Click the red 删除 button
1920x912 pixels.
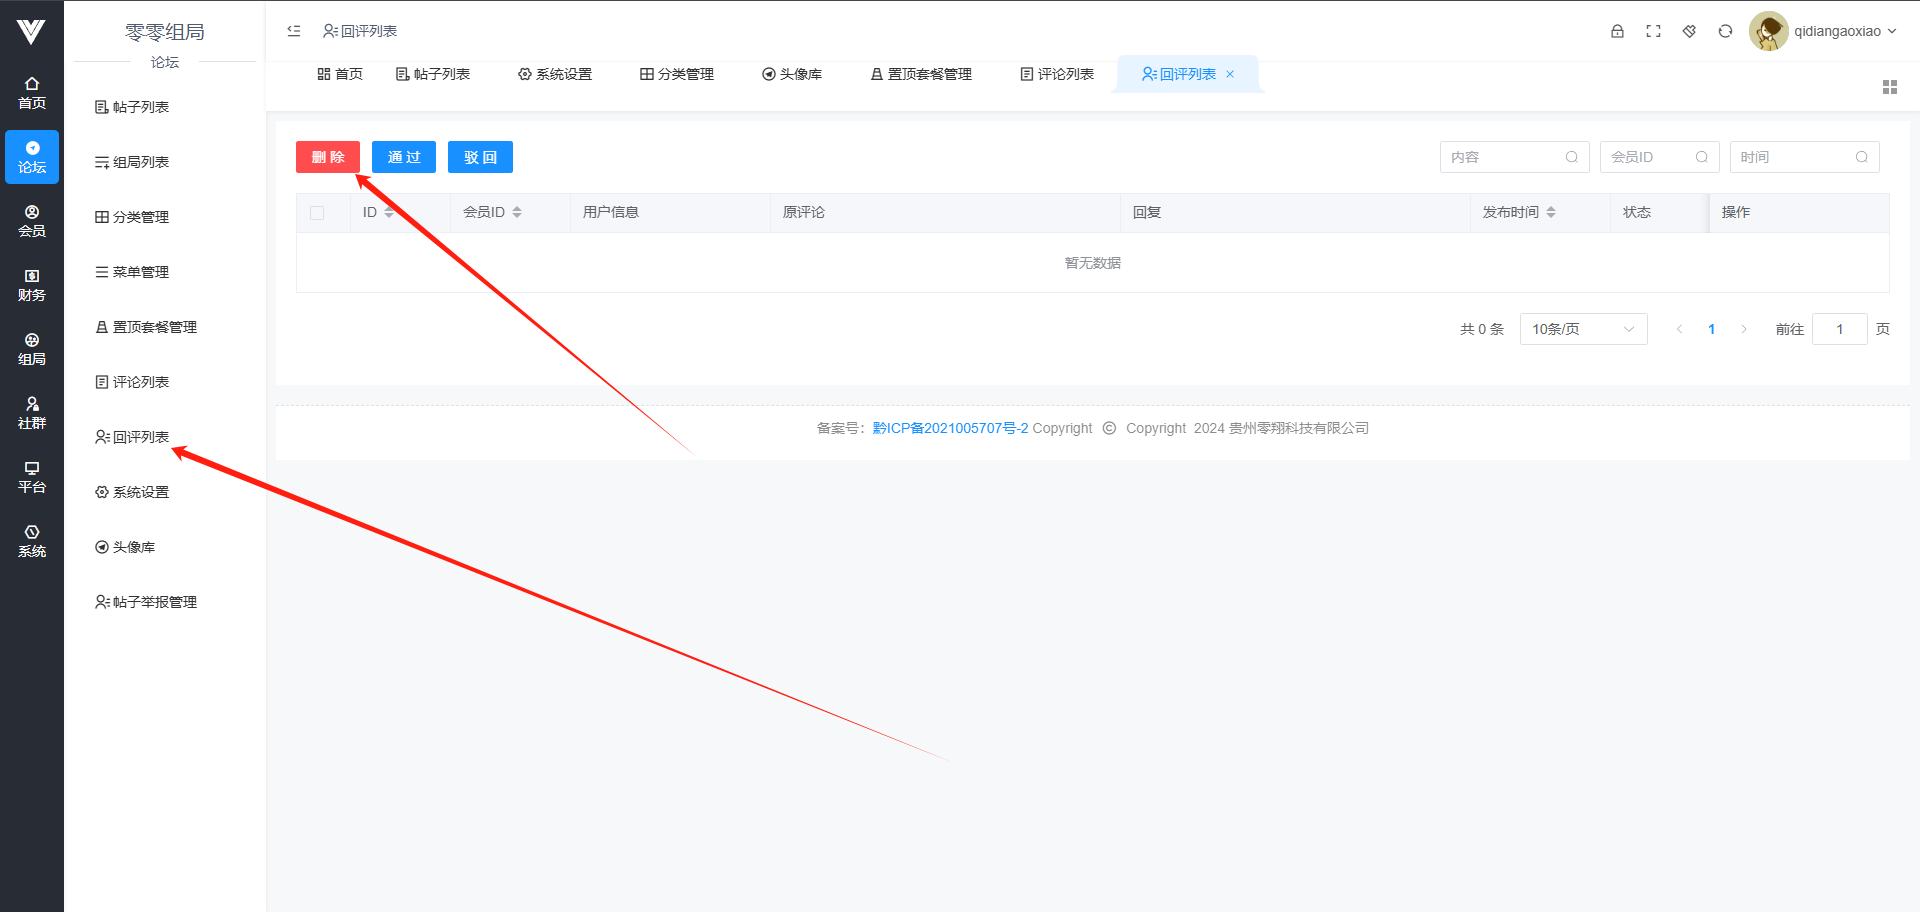[x=328, y=157]
